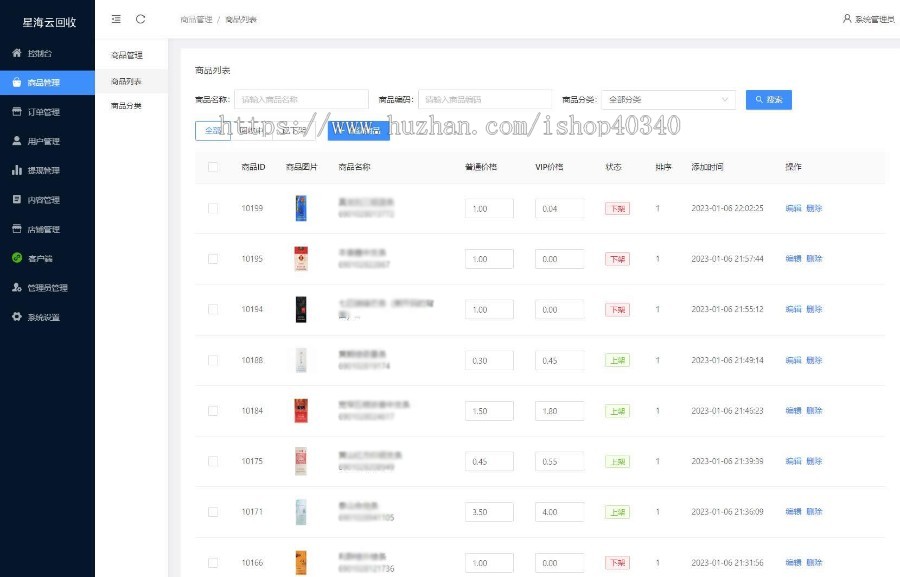Click 编辑 for product 10171

[x=793, y=512]
